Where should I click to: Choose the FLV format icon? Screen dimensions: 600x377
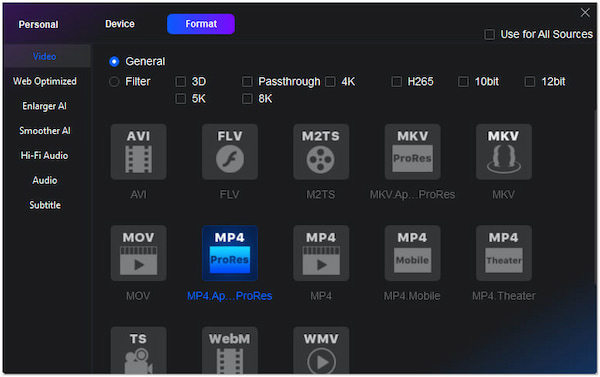pyautogui.click(x=230, y=152)
